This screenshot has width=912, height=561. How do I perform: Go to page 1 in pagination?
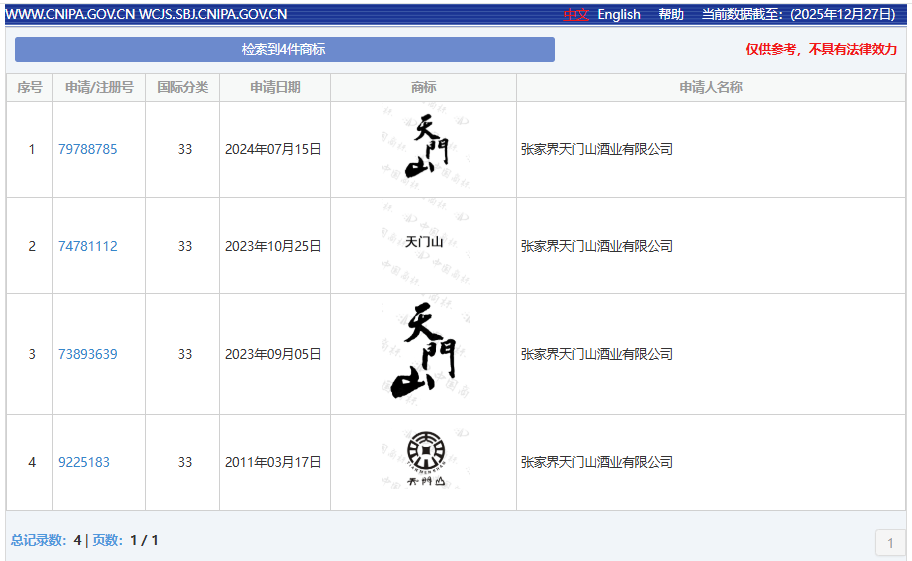pyautogui.click(x=890, y=542)
